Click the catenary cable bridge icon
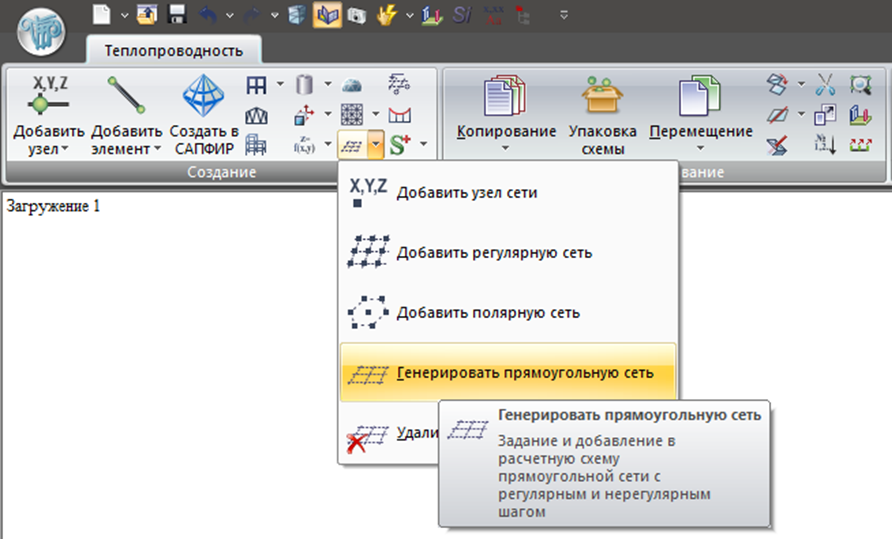Screen dimensions: 892x539 (399, 116)
